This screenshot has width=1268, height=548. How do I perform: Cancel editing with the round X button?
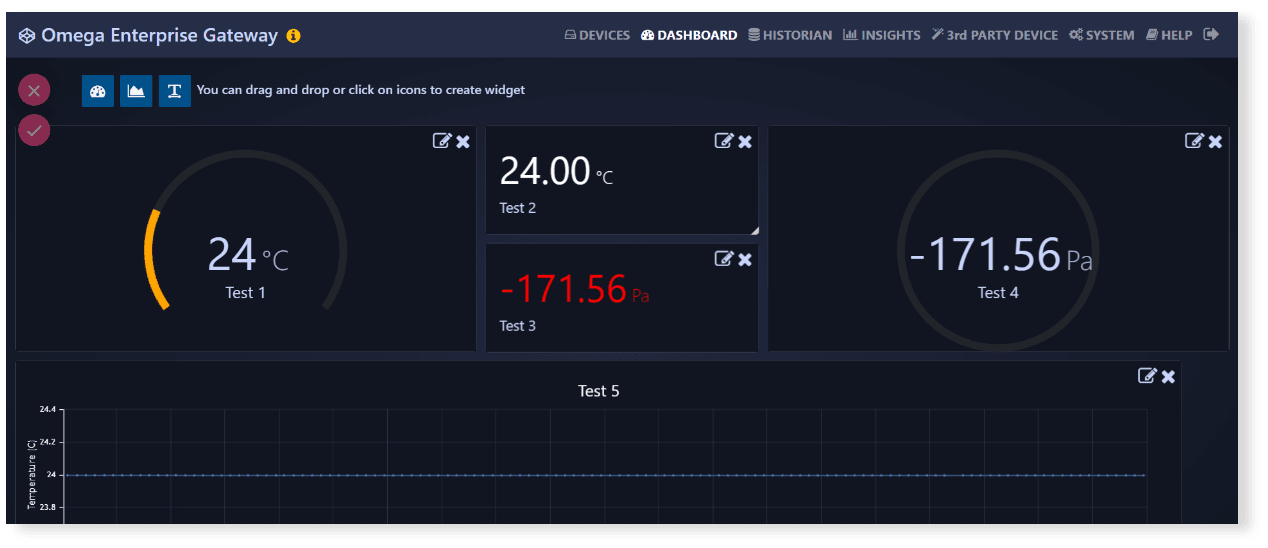click(34, 91)
